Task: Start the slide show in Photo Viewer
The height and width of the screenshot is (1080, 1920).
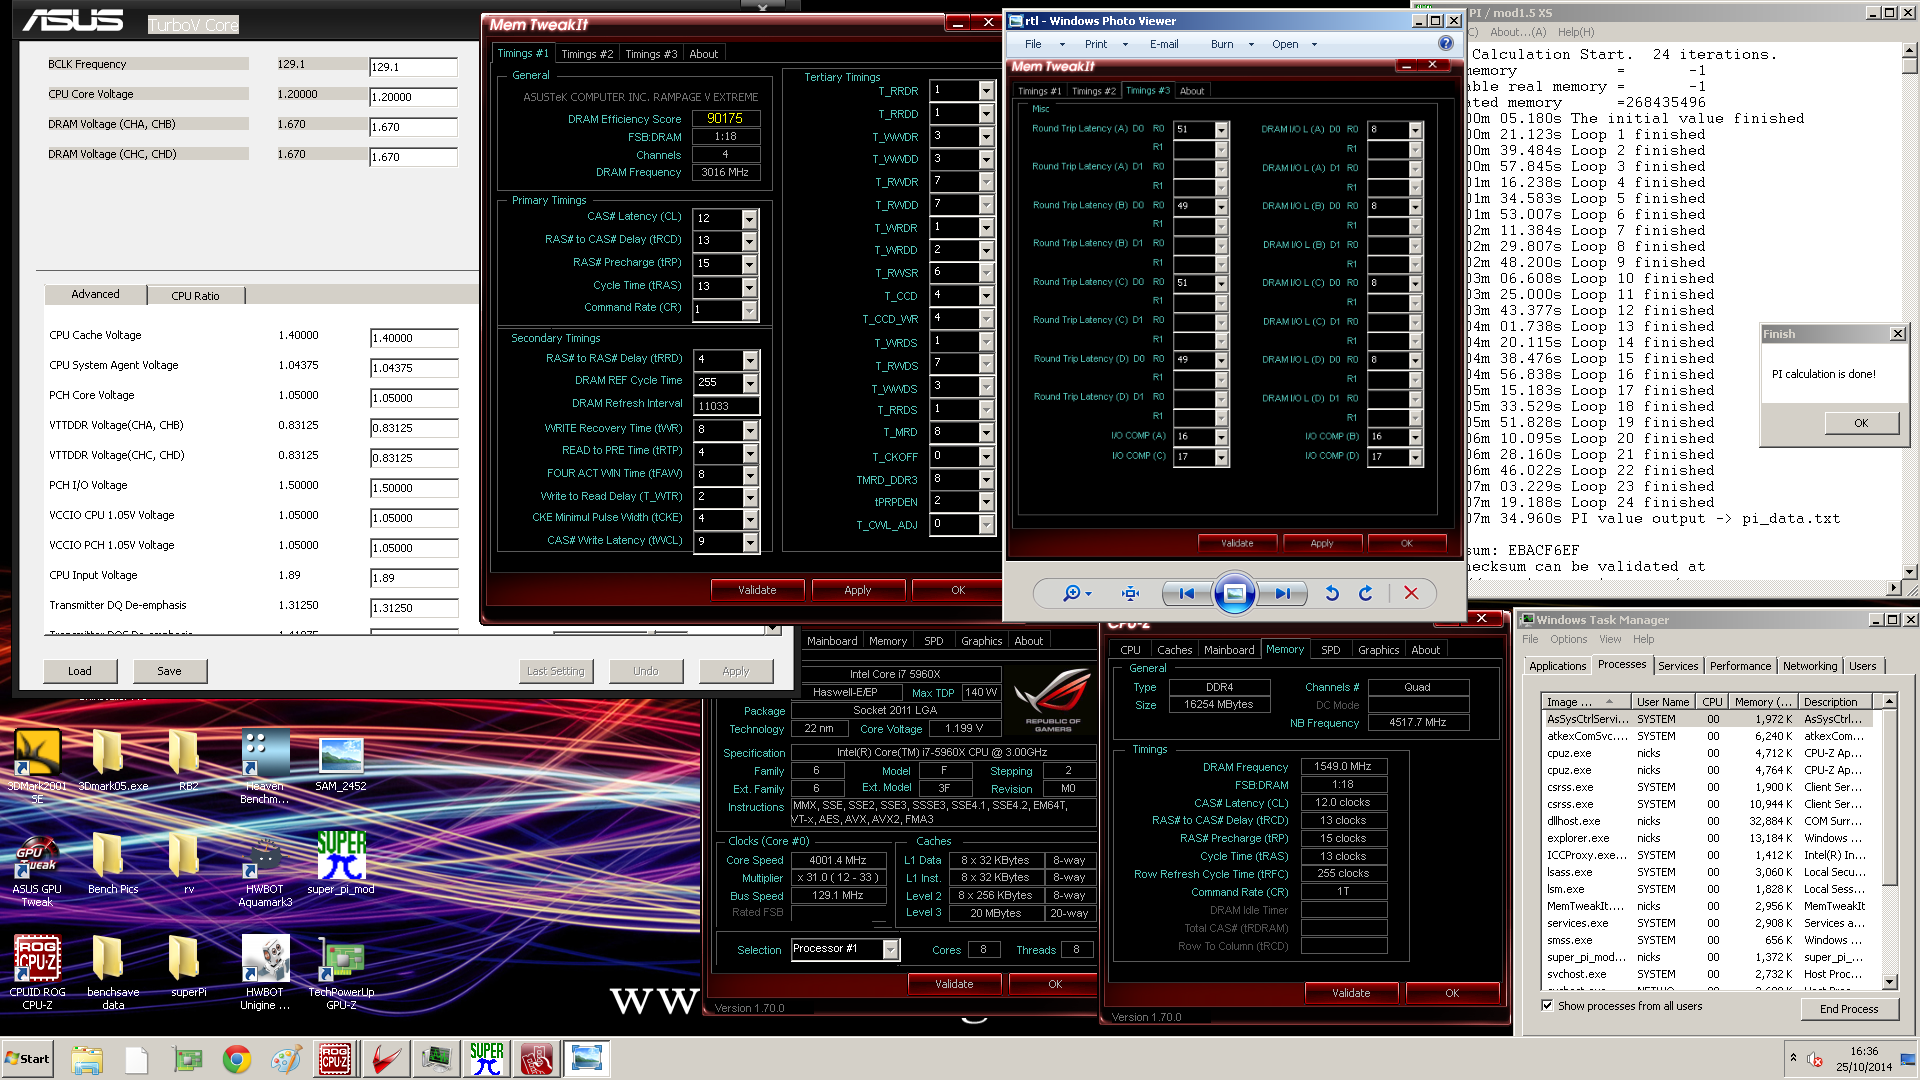Action: pyautogui.click(x=1235, y=593)
